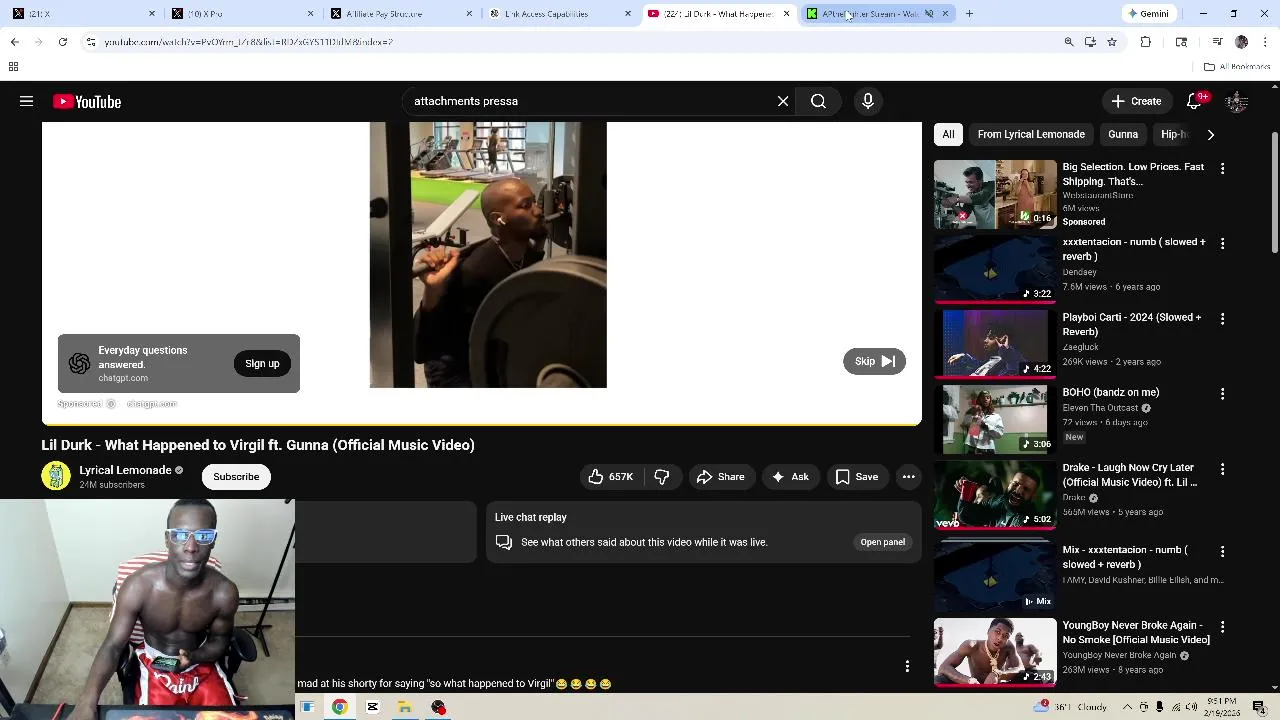This screenshot has height=720, width=1280.
Task: Bookmark this page with the star
Action: [1111, 42]
